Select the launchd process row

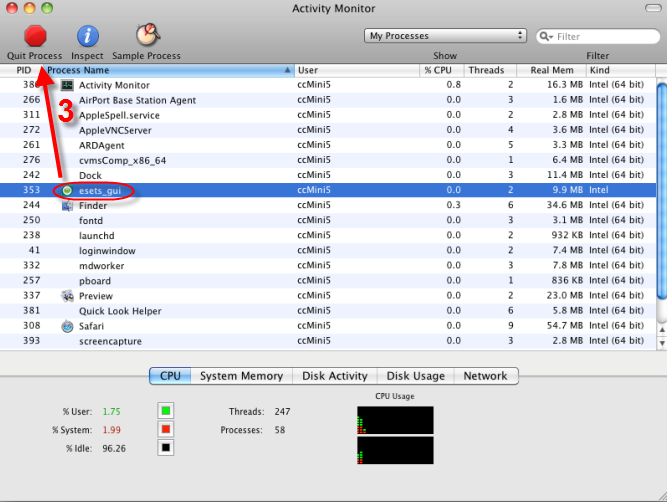coord(328,235)
